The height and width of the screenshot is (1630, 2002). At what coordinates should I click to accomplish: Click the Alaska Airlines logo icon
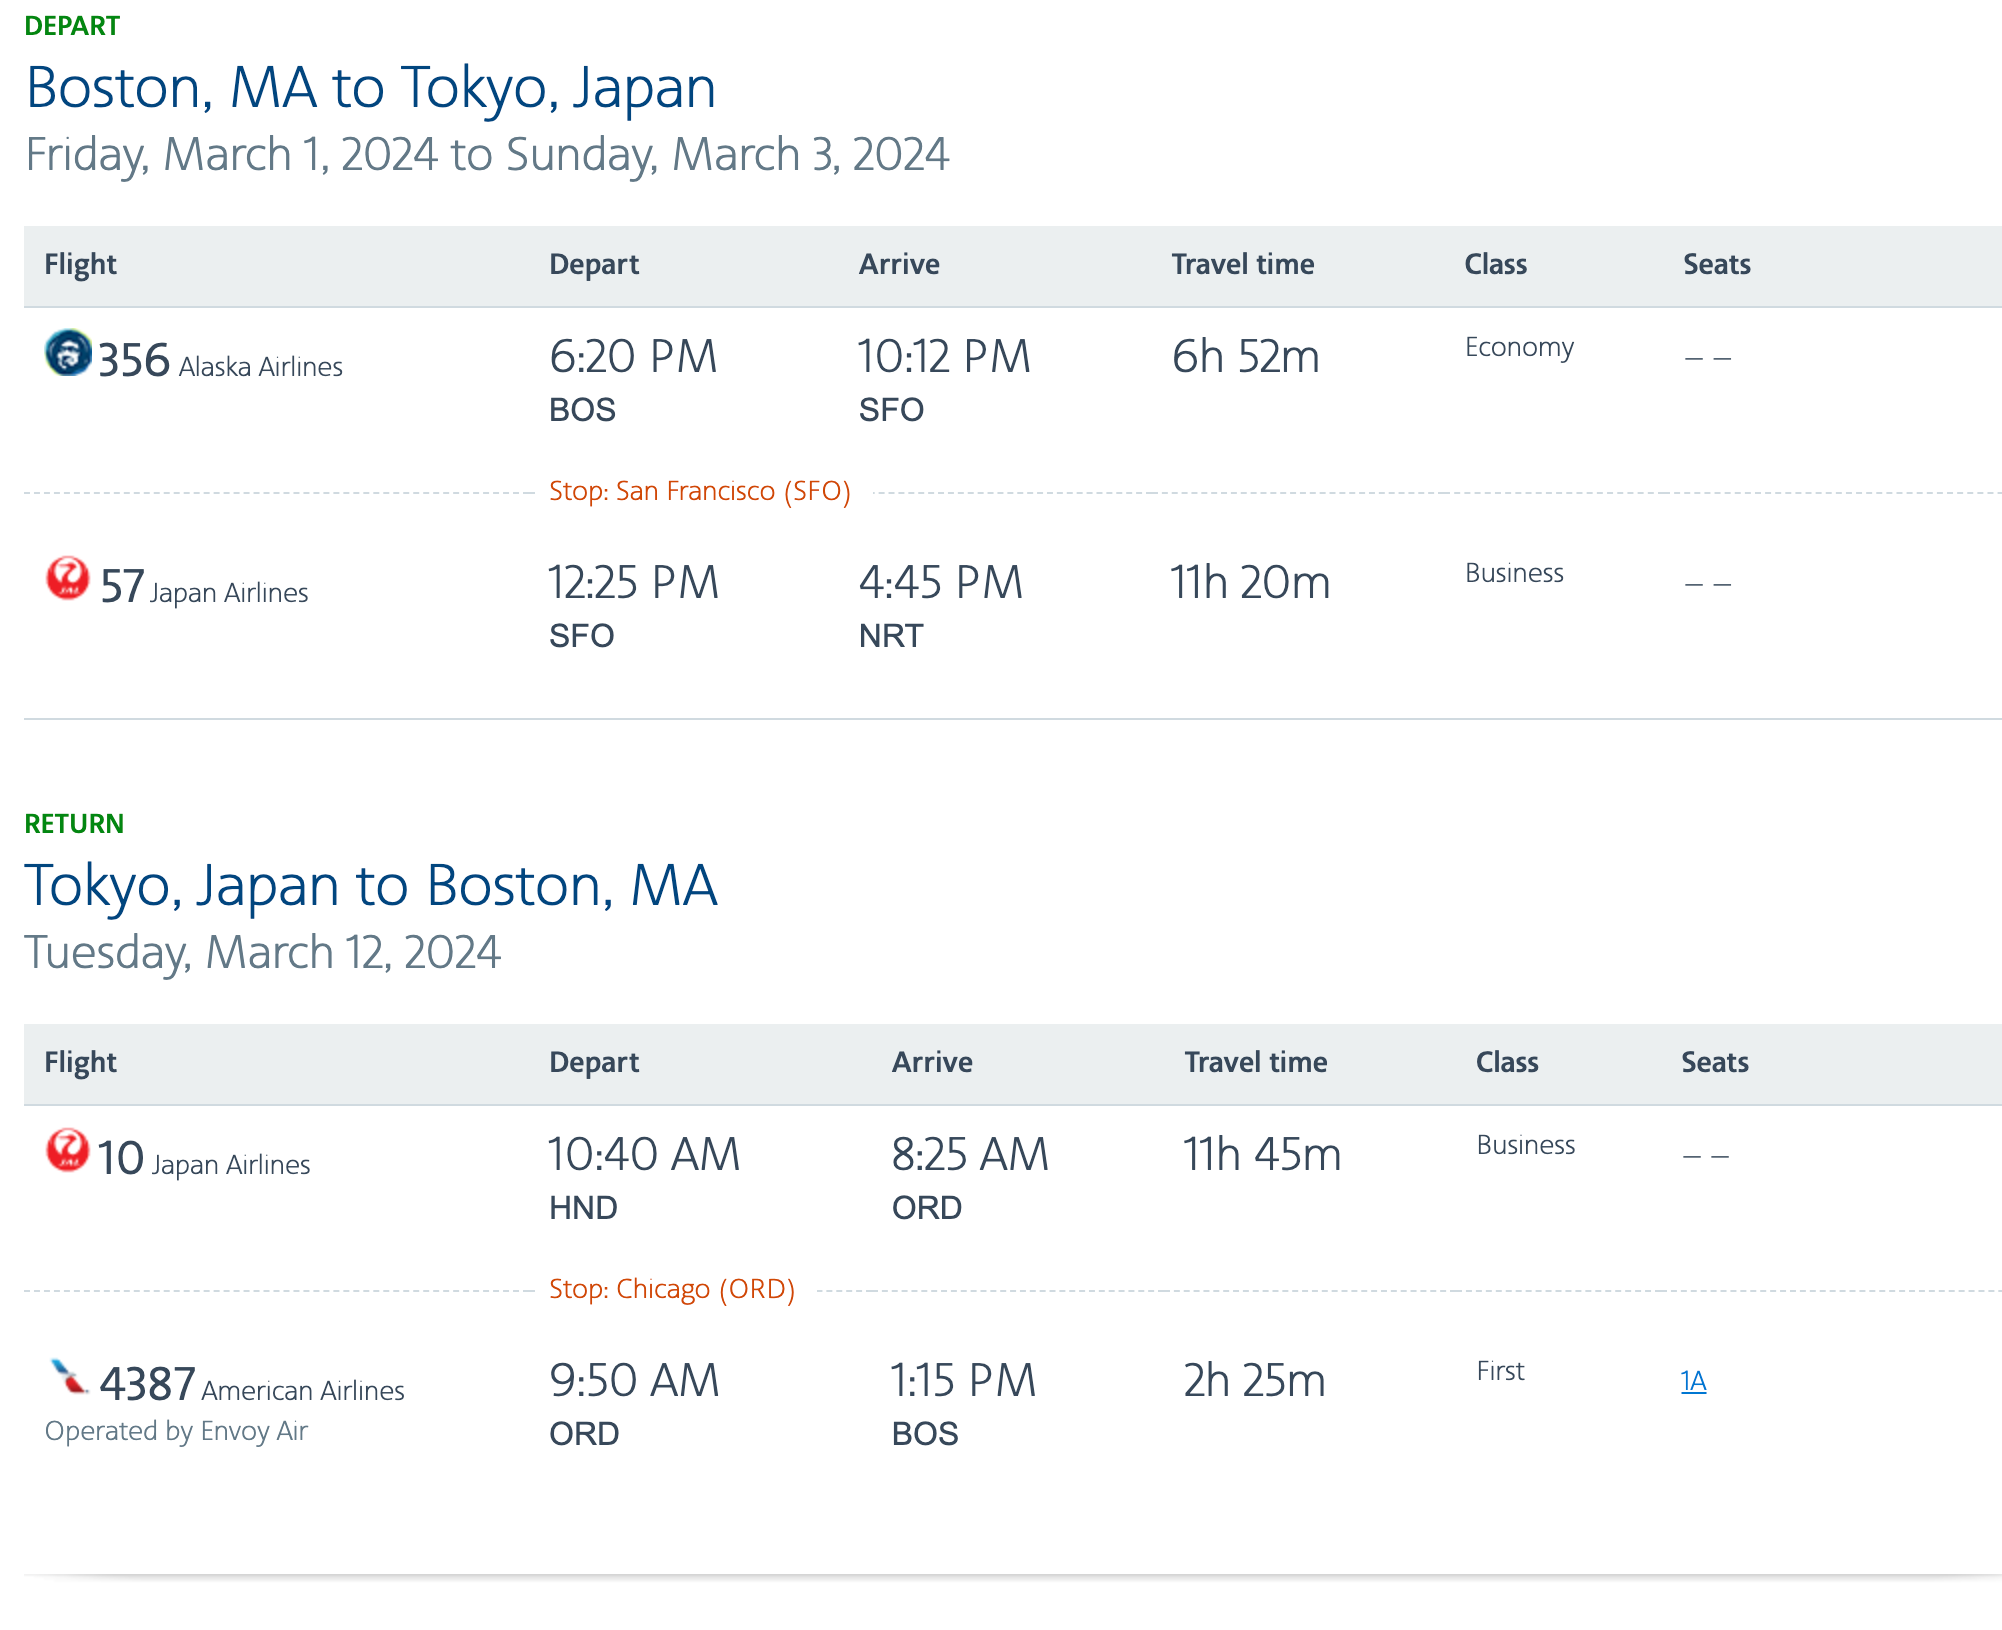point(68,353)
